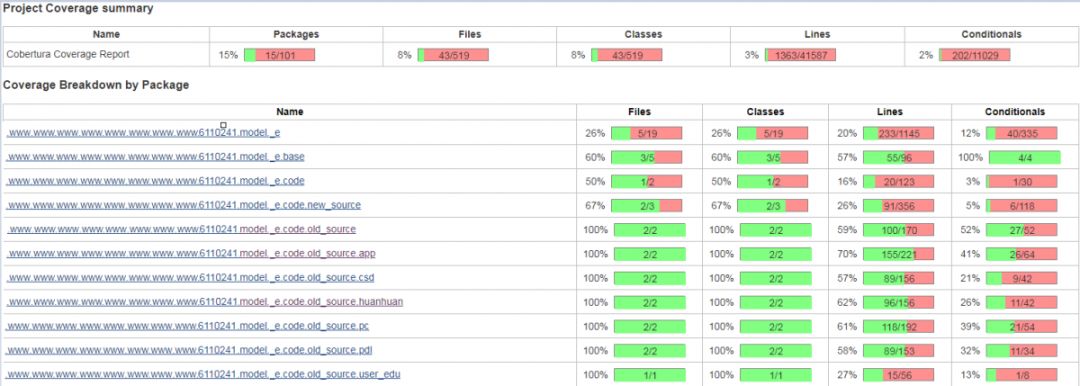
Task: Click the Conditionals header in breakdown table
Action: (1015, 112)
